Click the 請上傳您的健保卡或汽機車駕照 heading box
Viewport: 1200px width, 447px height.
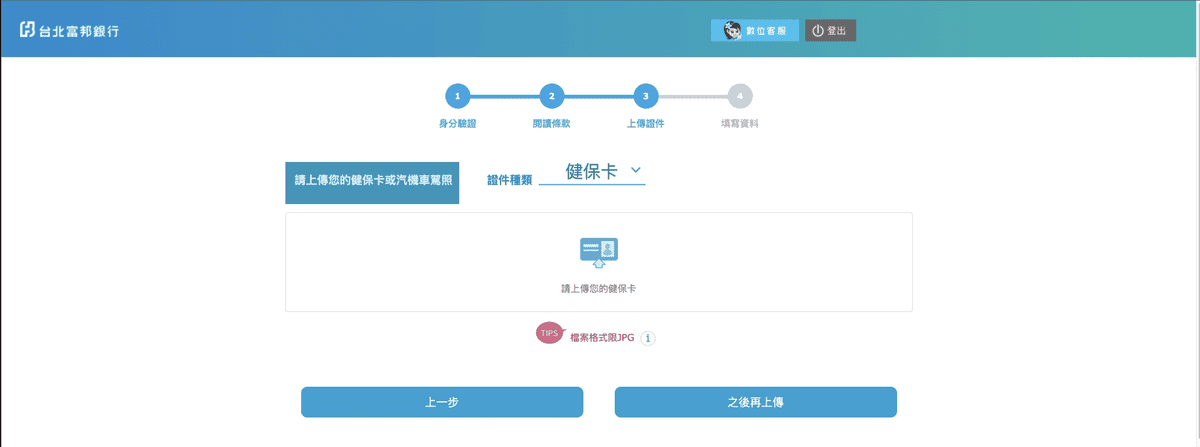372,182
